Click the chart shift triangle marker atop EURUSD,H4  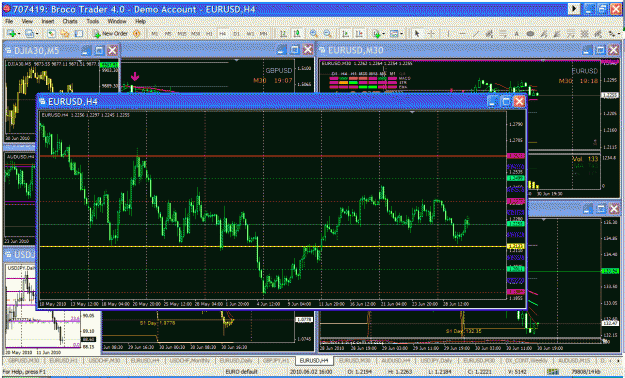coord(413,113)
